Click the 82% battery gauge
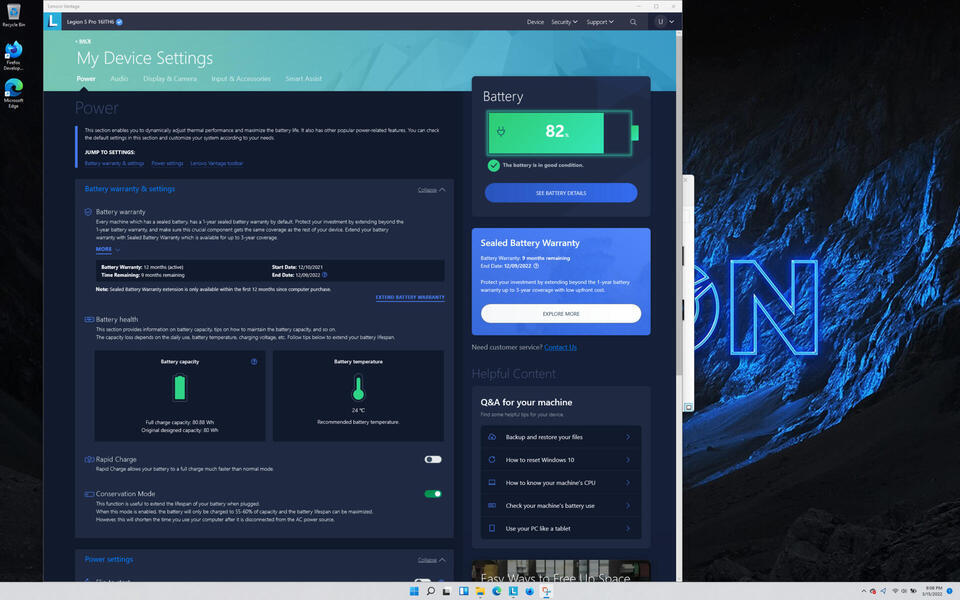This screenshot has height=600, width=960. coord(563,132)
